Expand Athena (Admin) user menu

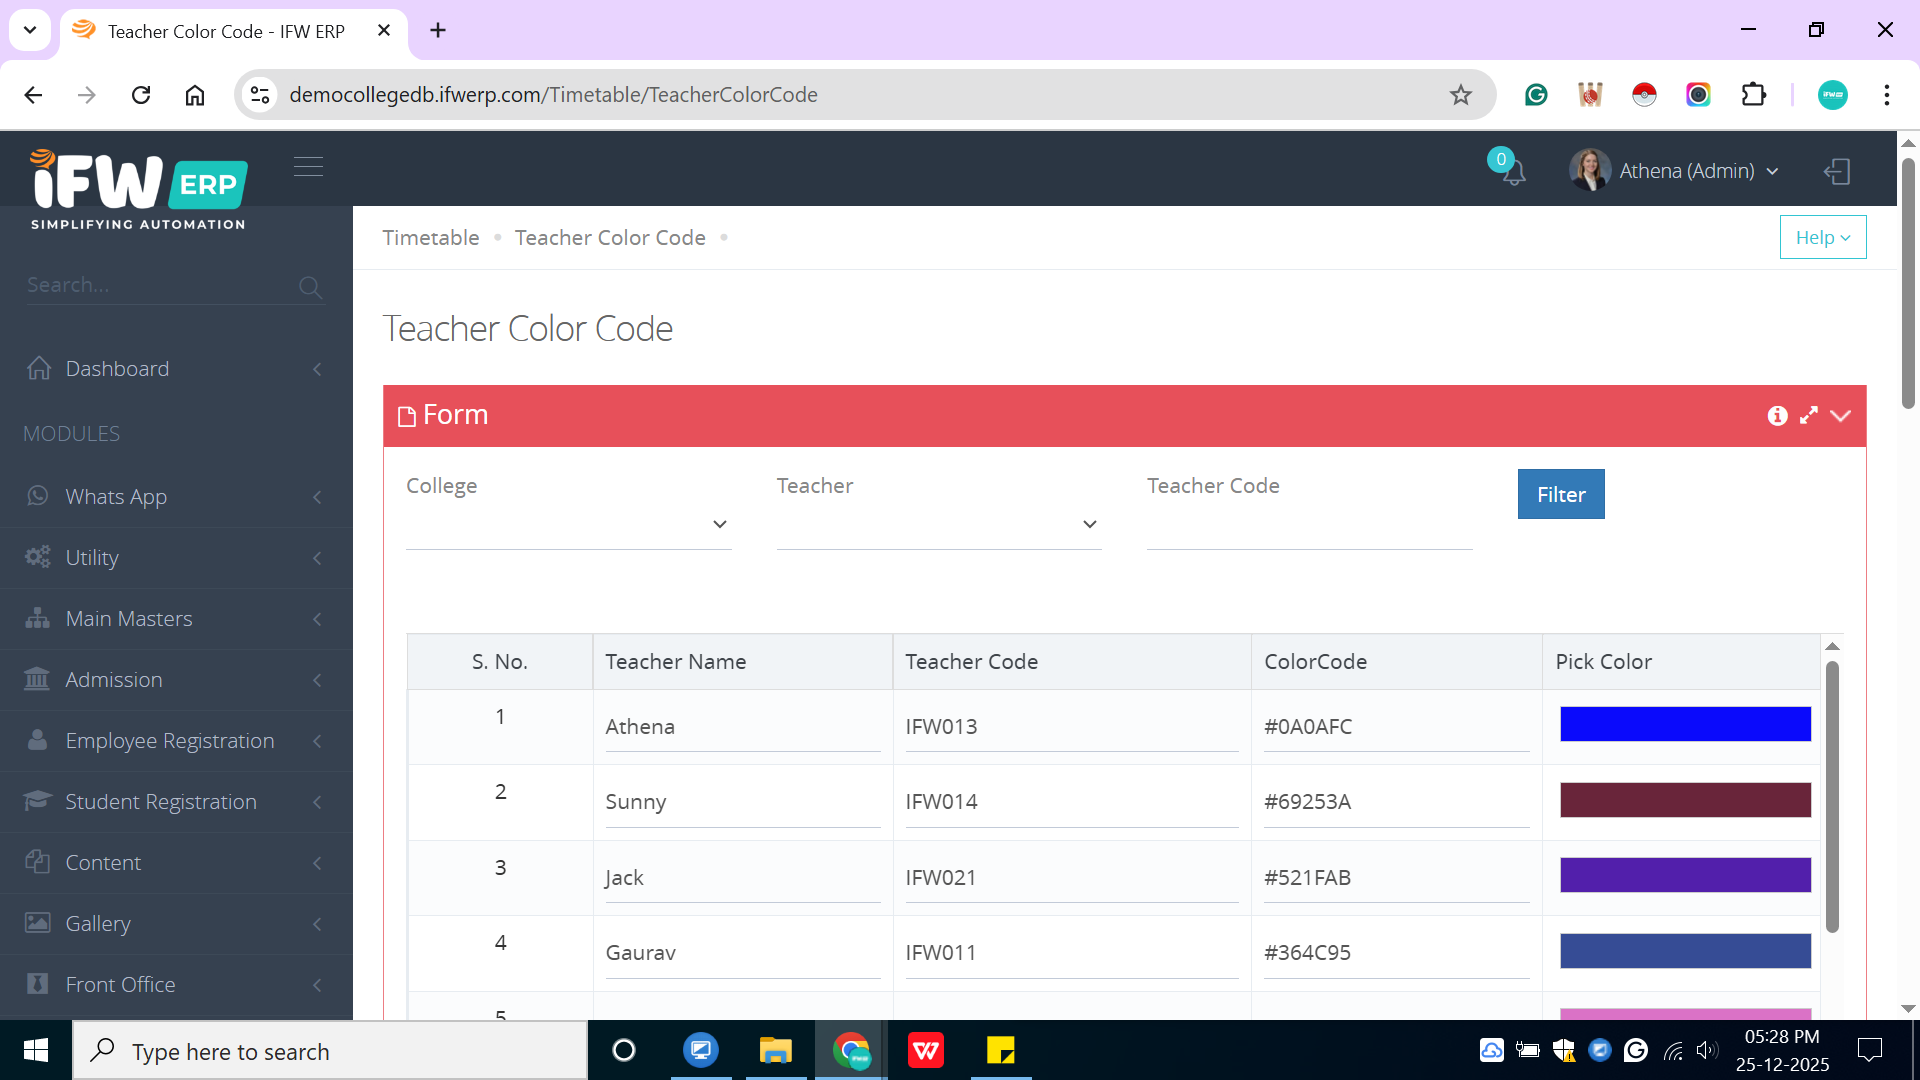pos(1686,171)
